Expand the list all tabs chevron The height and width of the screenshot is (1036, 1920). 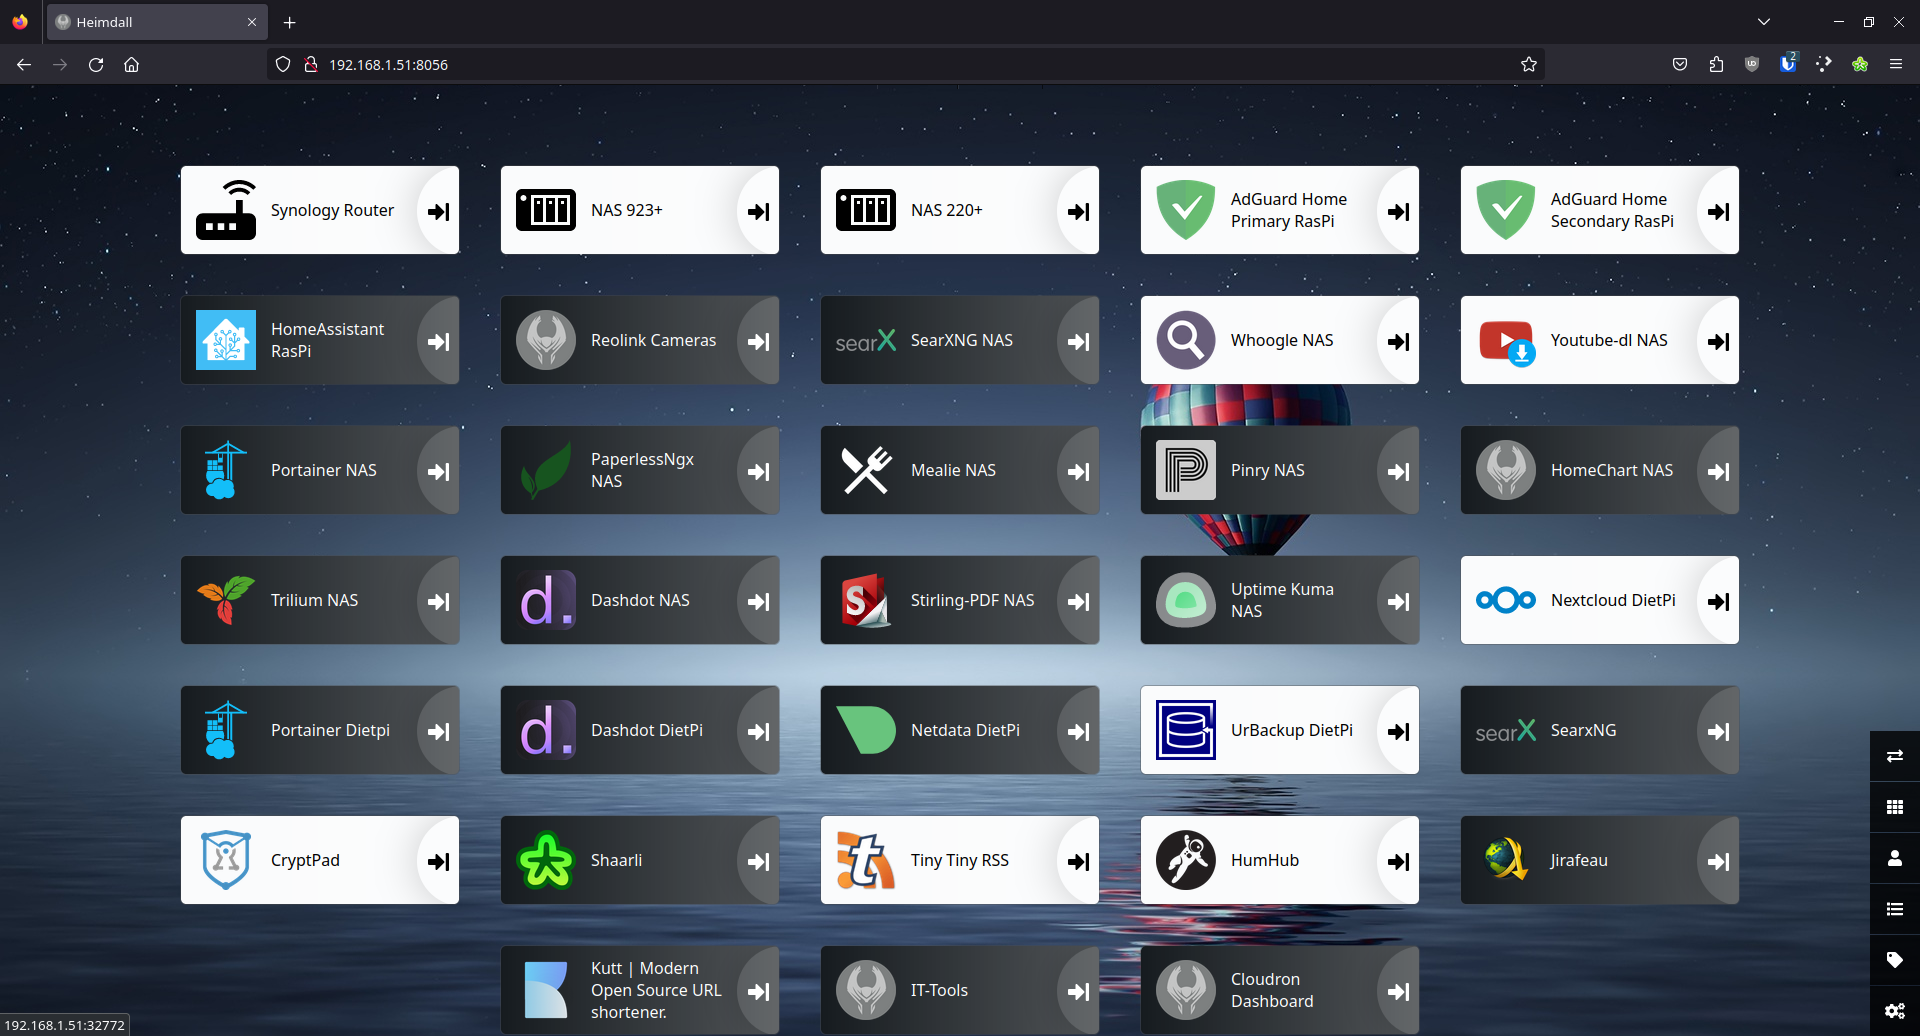(1764, 22)
